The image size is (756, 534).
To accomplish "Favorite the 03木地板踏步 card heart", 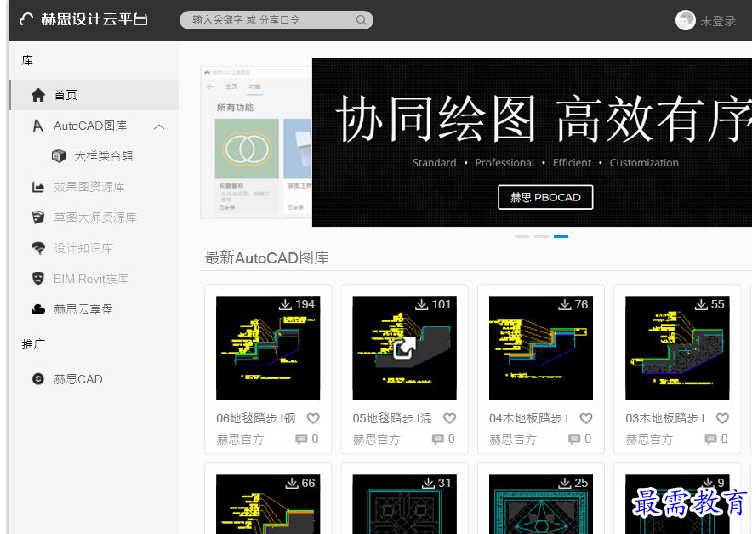I will (x=722, y=418).
